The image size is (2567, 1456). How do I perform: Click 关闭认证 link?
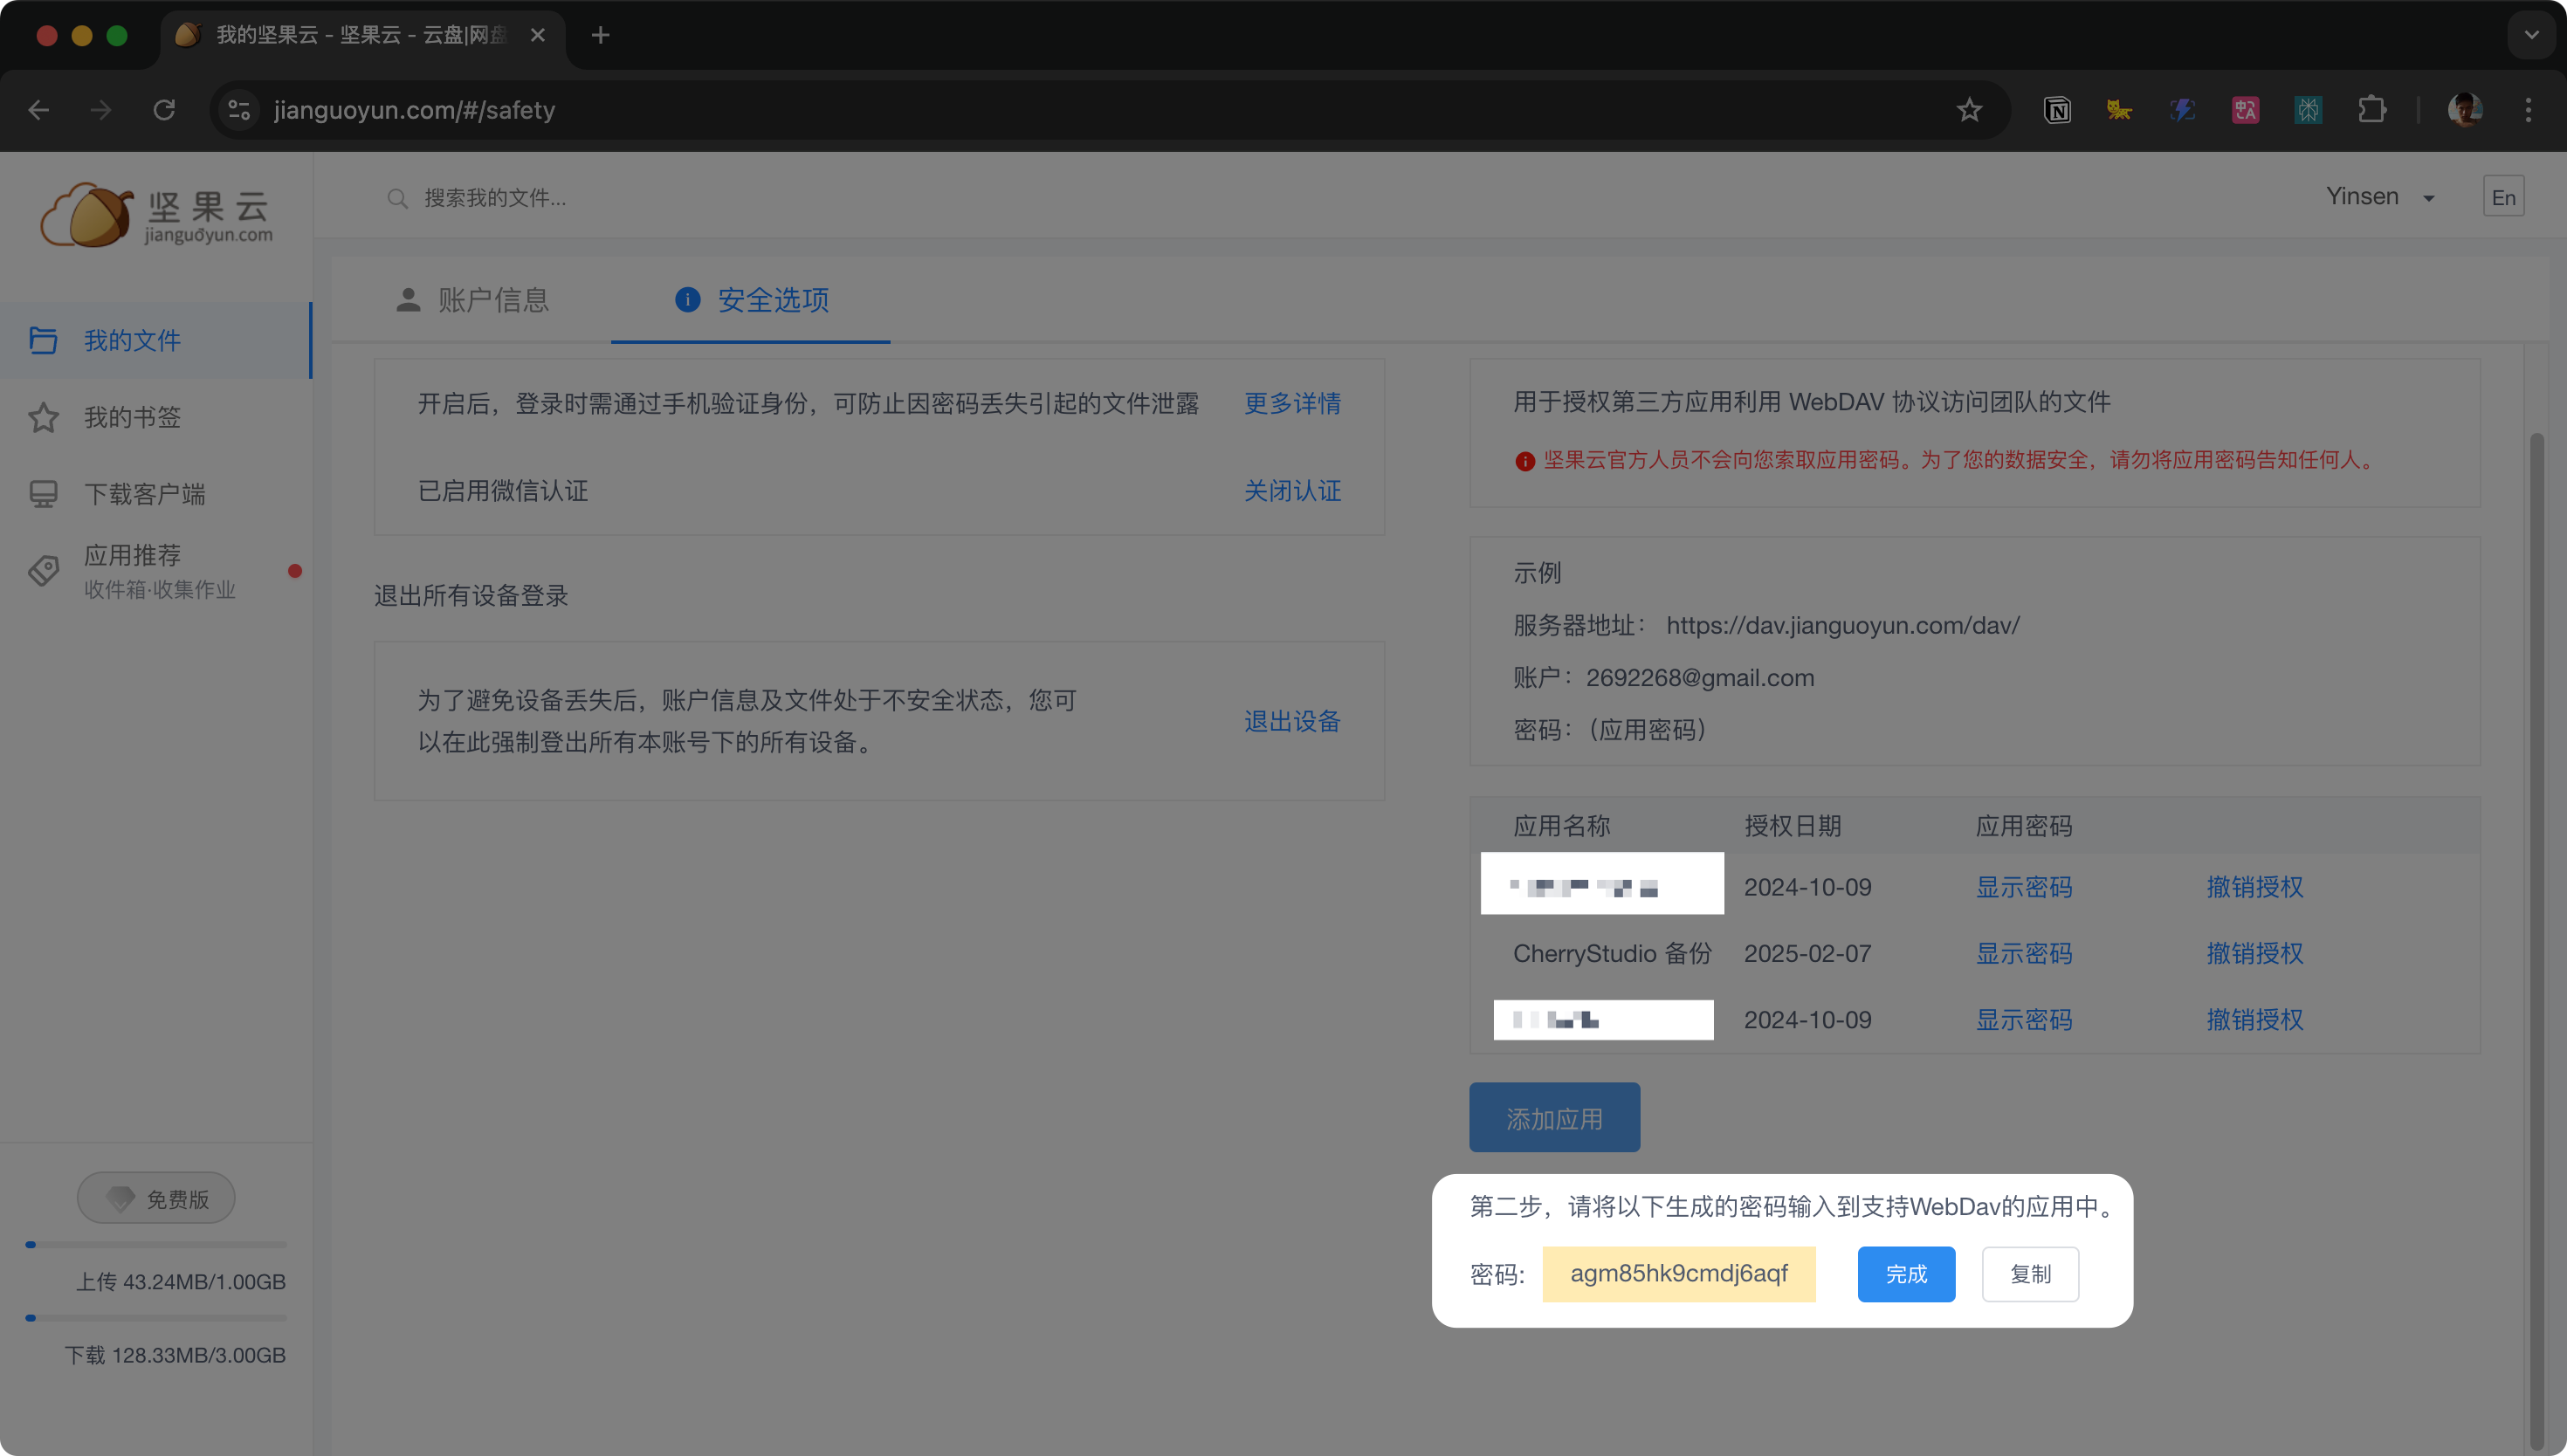click(1292, 491)
